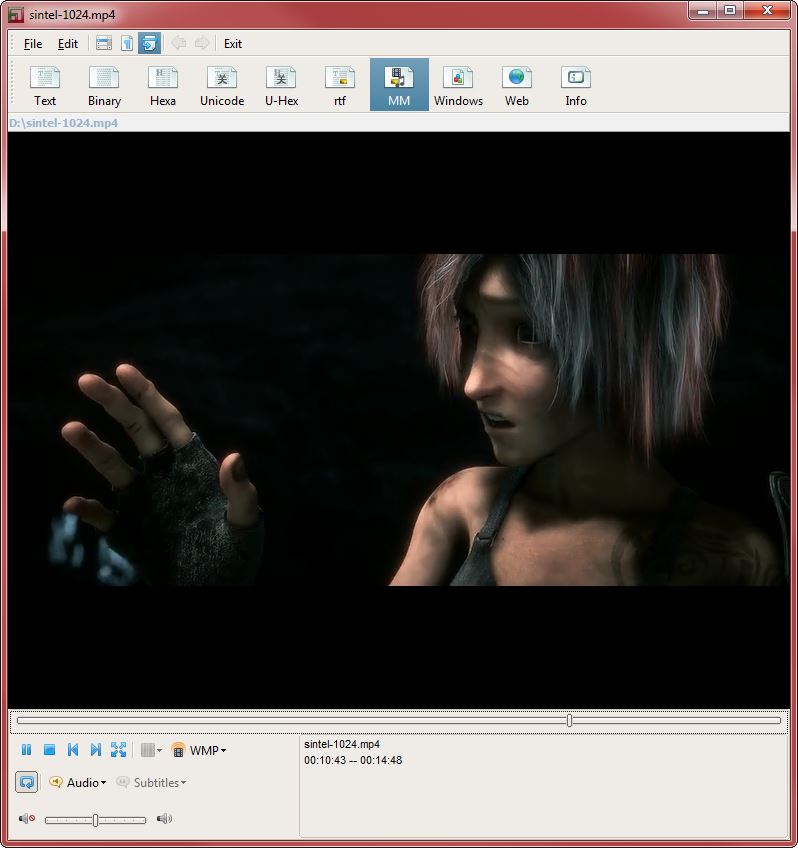Click the volume slider handle
This screenshot has width=798, height=848.
click(96, 820)
